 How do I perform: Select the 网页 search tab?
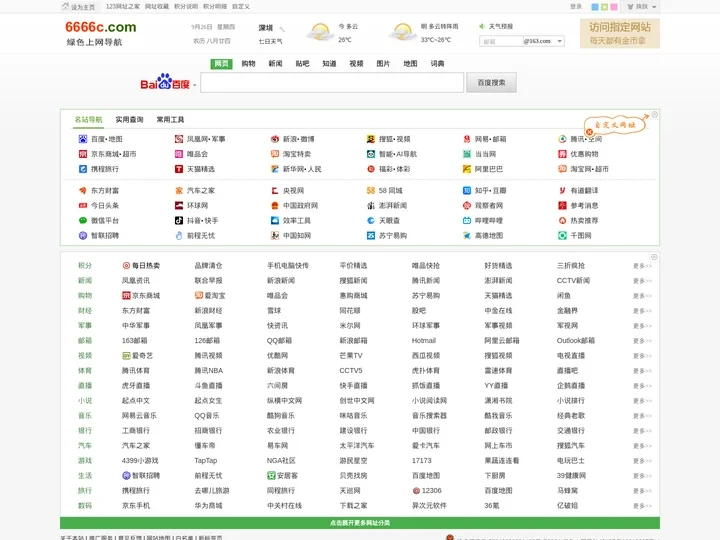point(221,63)
